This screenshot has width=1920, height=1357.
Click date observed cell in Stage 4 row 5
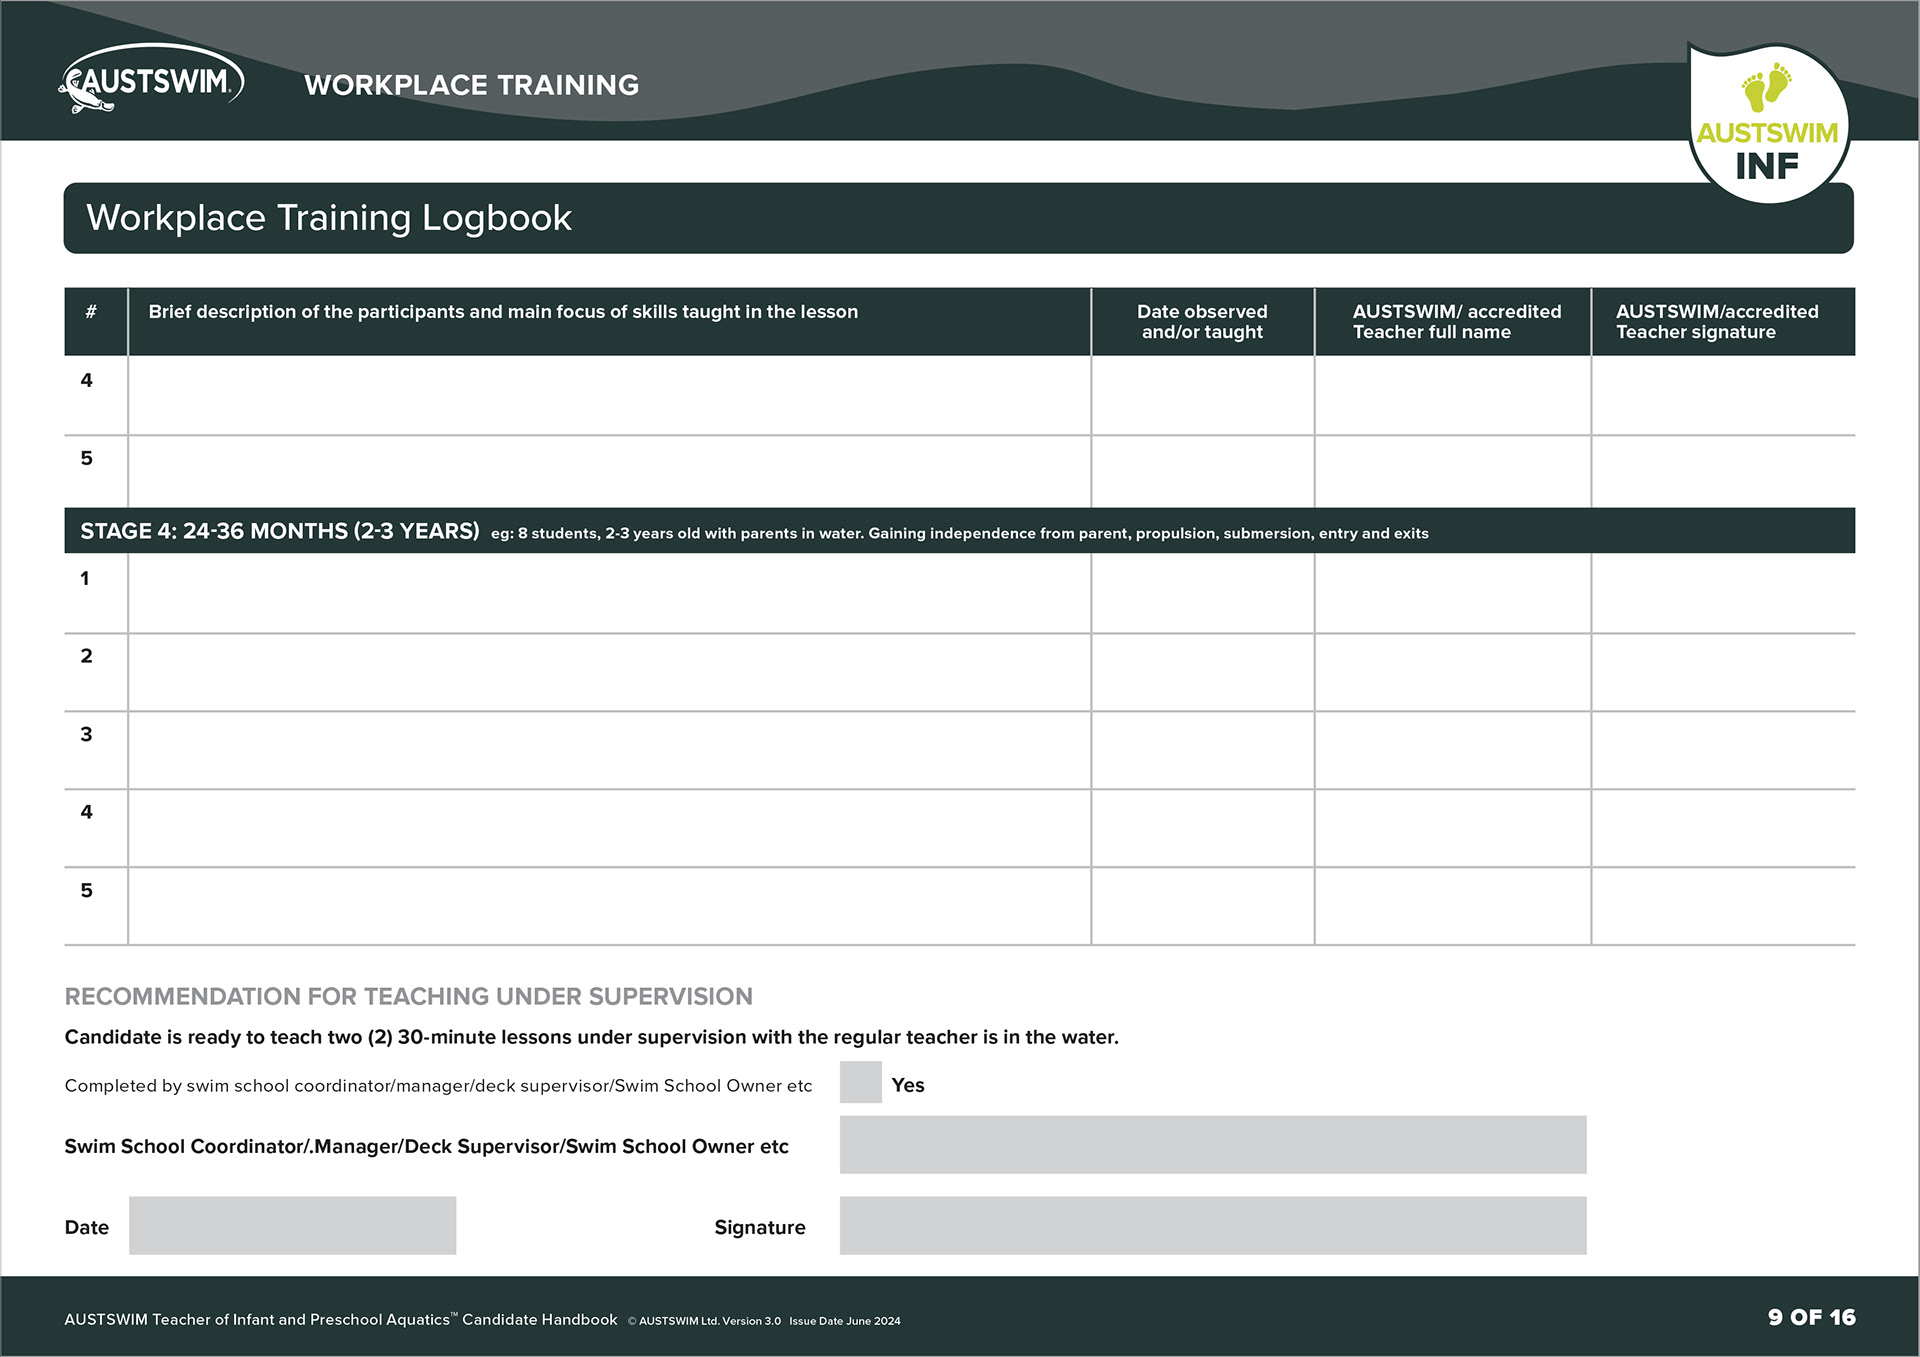1203,906
